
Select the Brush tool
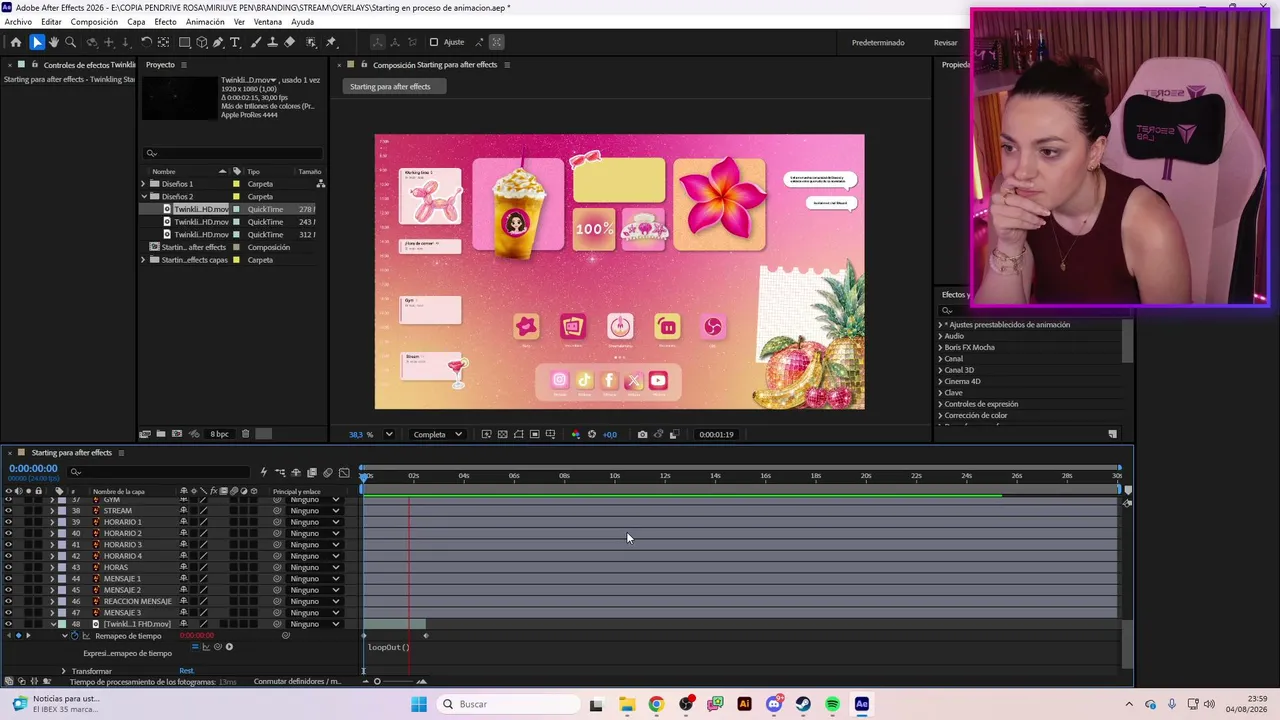tap(256, 42)
